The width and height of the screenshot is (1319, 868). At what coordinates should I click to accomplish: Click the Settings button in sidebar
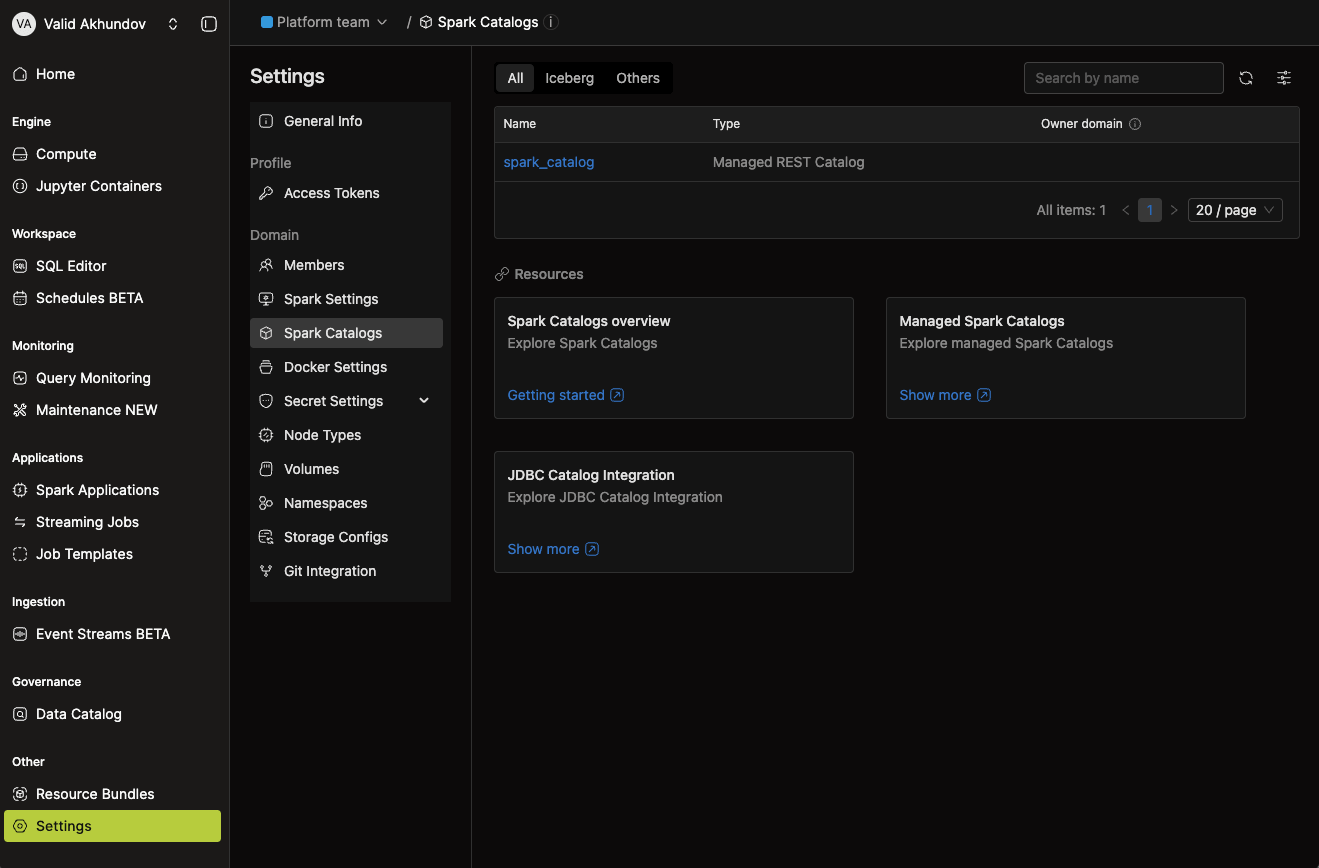pos(112,826)
